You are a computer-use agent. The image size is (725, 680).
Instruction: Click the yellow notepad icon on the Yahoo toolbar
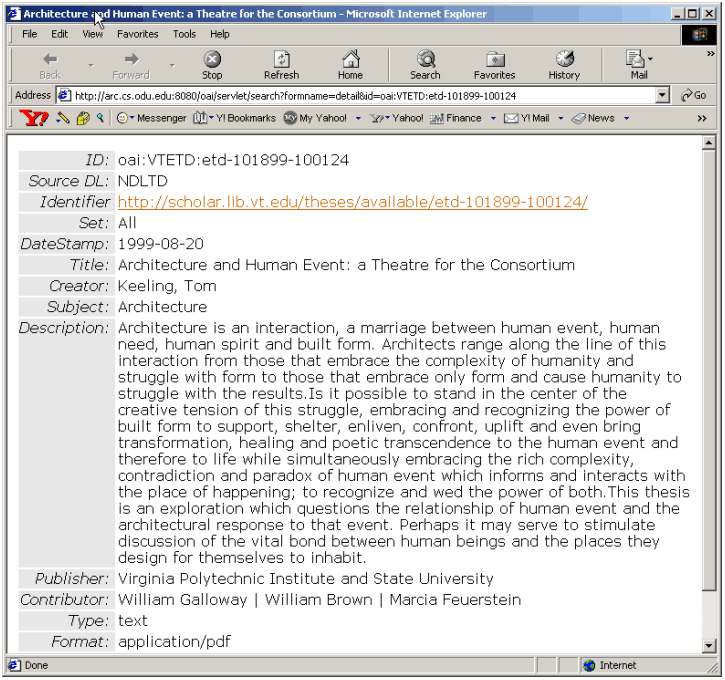(x=83, y=118)
